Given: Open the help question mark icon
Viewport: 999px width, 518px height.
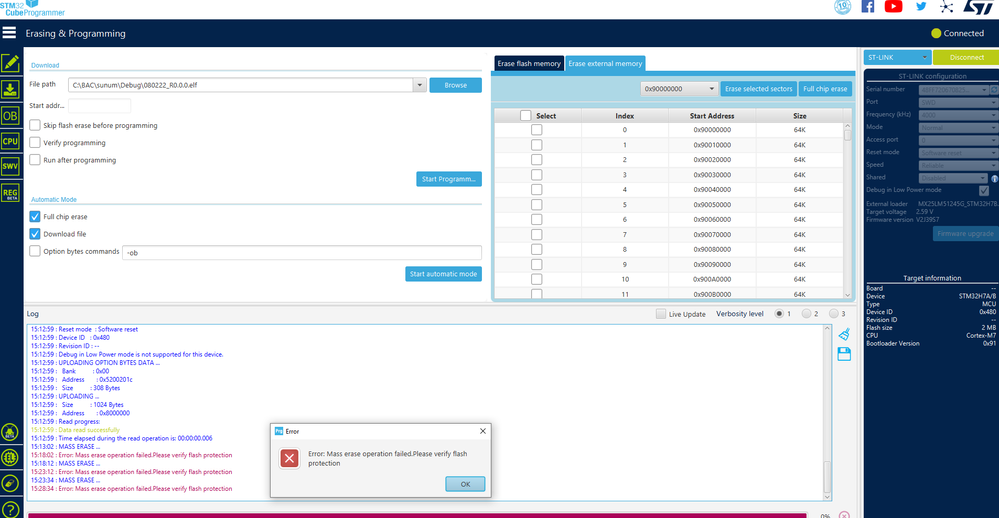Looking at the screenshot, I should tap(10, 509).
